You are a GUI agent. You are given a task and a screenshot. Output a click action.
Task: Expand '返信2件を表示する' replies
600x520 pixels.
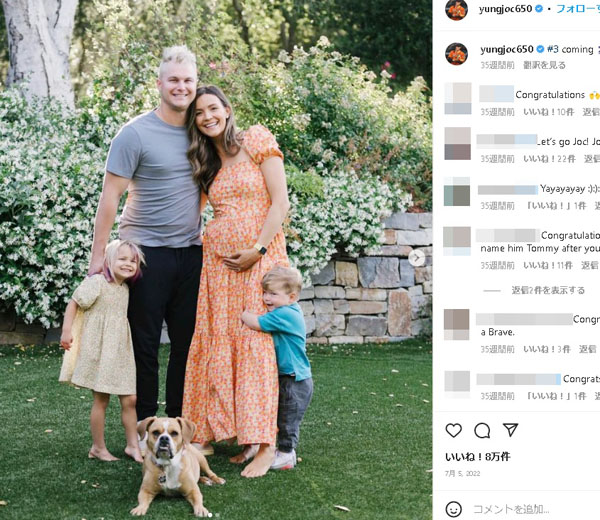pyautogui.click(x=548, y=290)
